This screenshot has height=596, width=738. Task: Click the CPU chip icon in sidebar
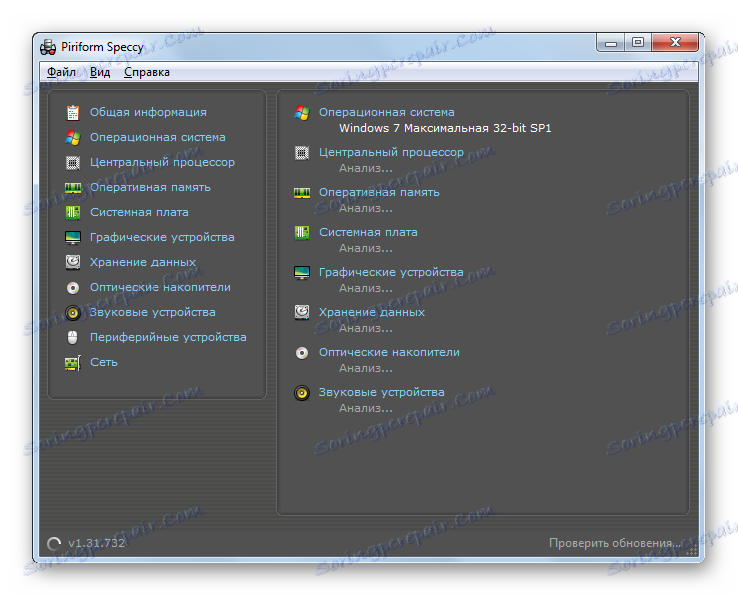(x=73, y=162)
